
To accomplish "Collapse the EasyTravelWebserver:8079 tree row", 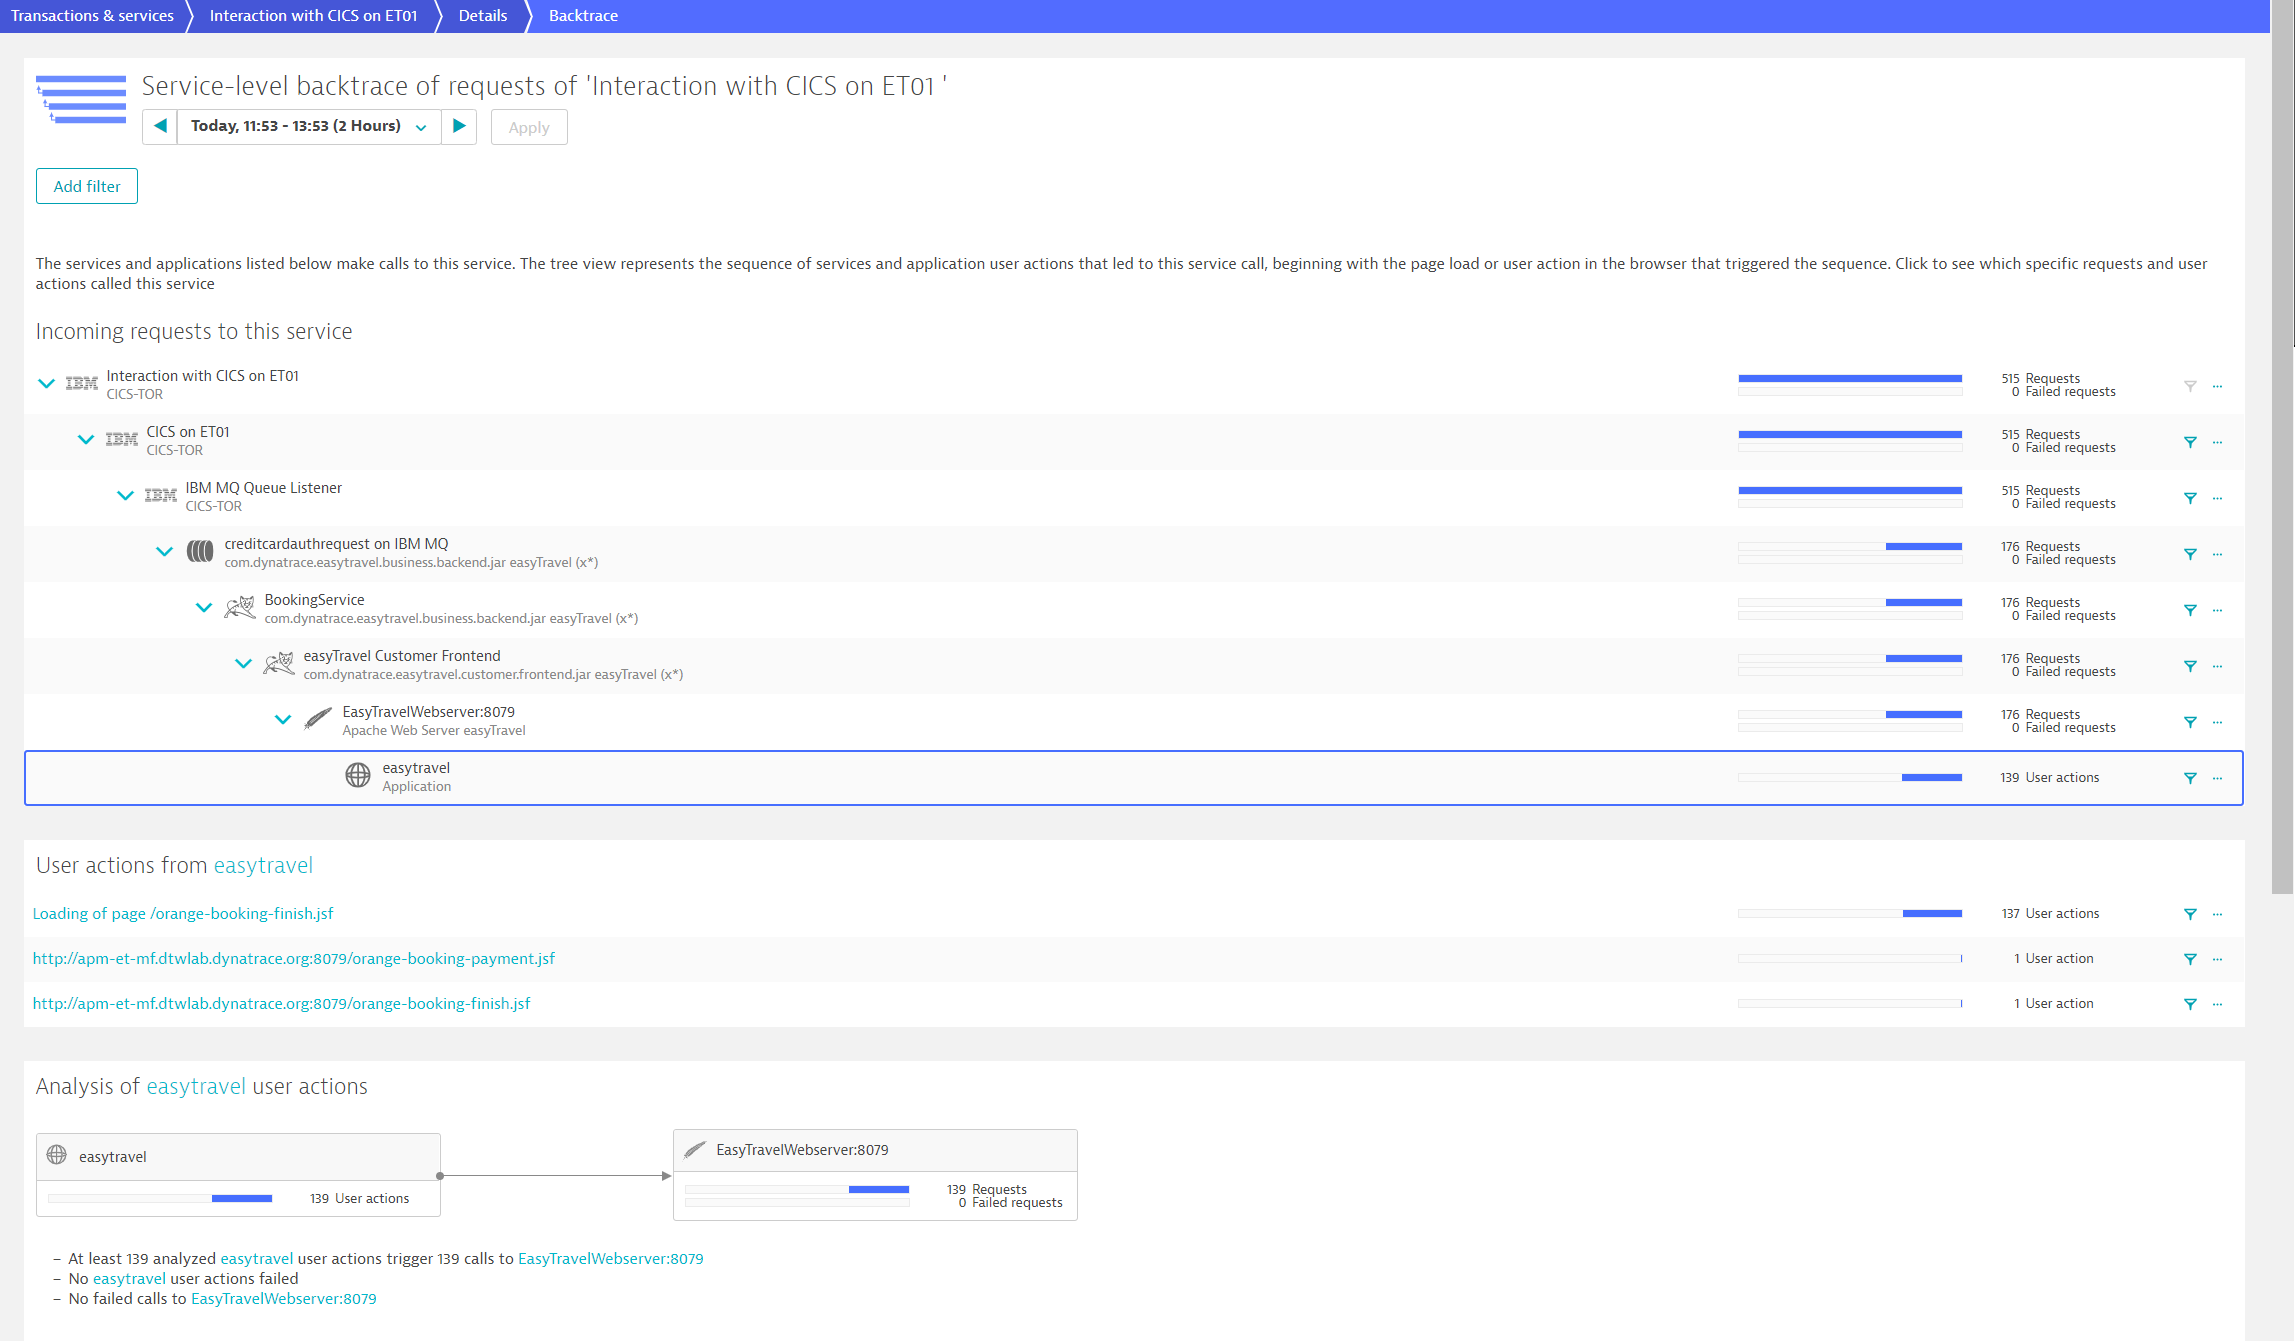I will tap(283, 719).
